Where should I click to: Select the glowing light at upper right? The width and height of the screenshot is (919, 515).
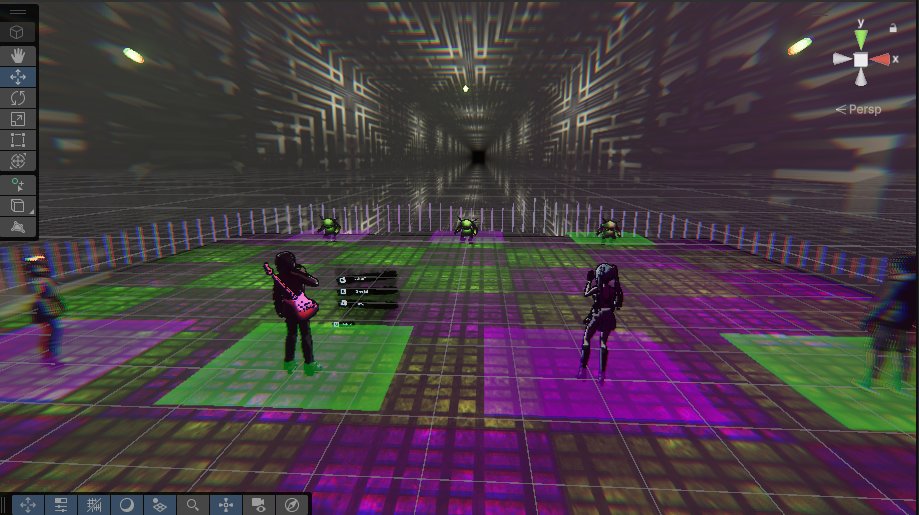799,46
